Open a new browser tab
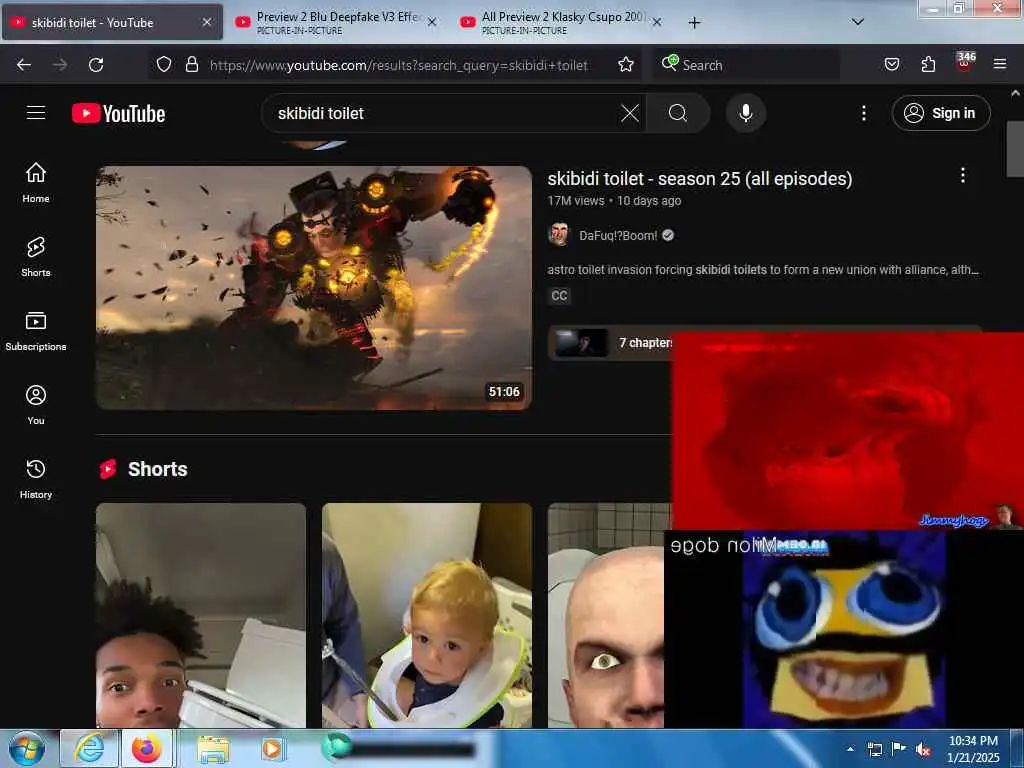The width and height of the screenshot is (1024, 768). [x=694, y=23]
